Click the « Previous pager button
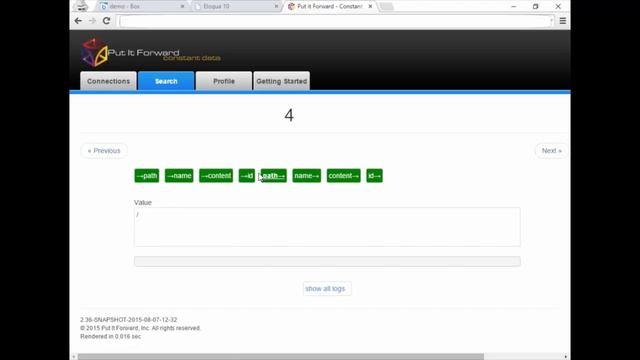Image resolution: width=640 pixels, height=360 pixels. (x=104, y=151)
